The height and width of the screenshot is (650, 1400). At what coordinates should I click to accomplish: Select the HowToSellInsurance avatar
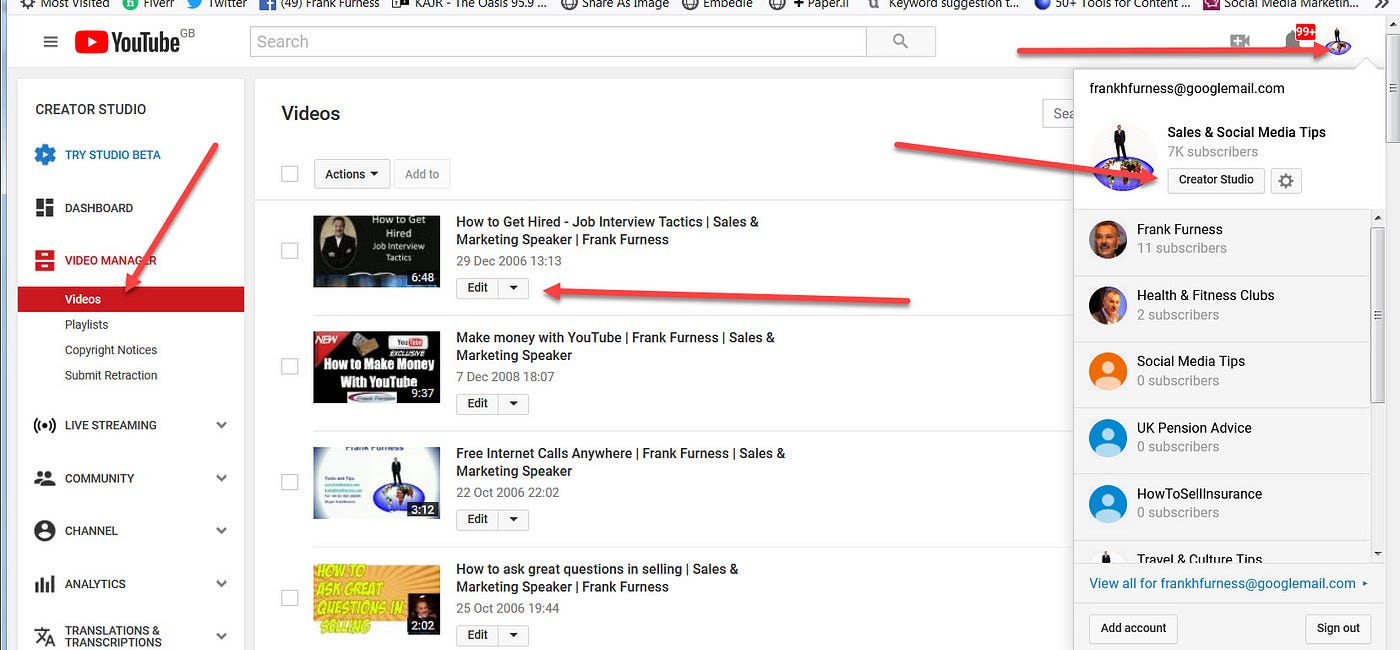point(1107,503)
